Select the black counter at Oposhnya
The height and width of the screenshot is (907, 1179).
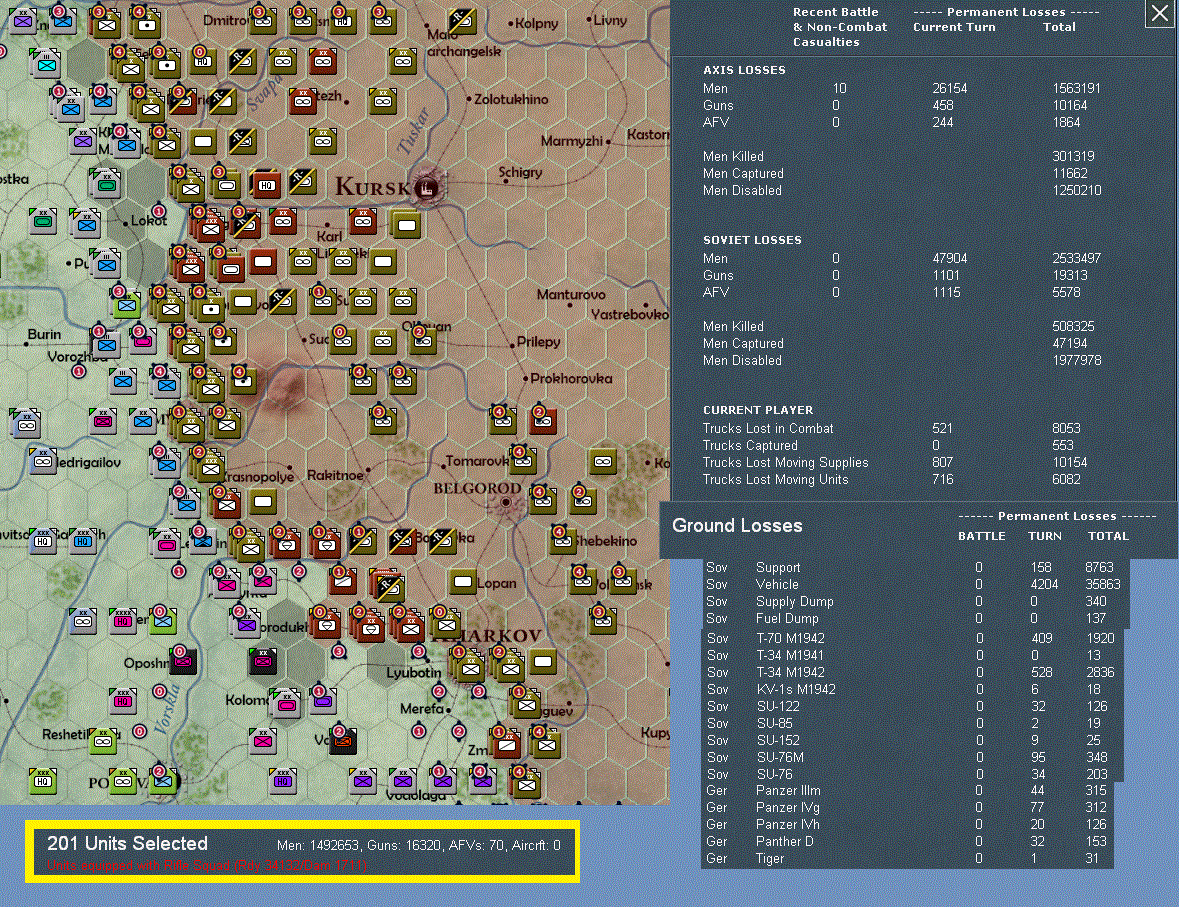[183, 661]
